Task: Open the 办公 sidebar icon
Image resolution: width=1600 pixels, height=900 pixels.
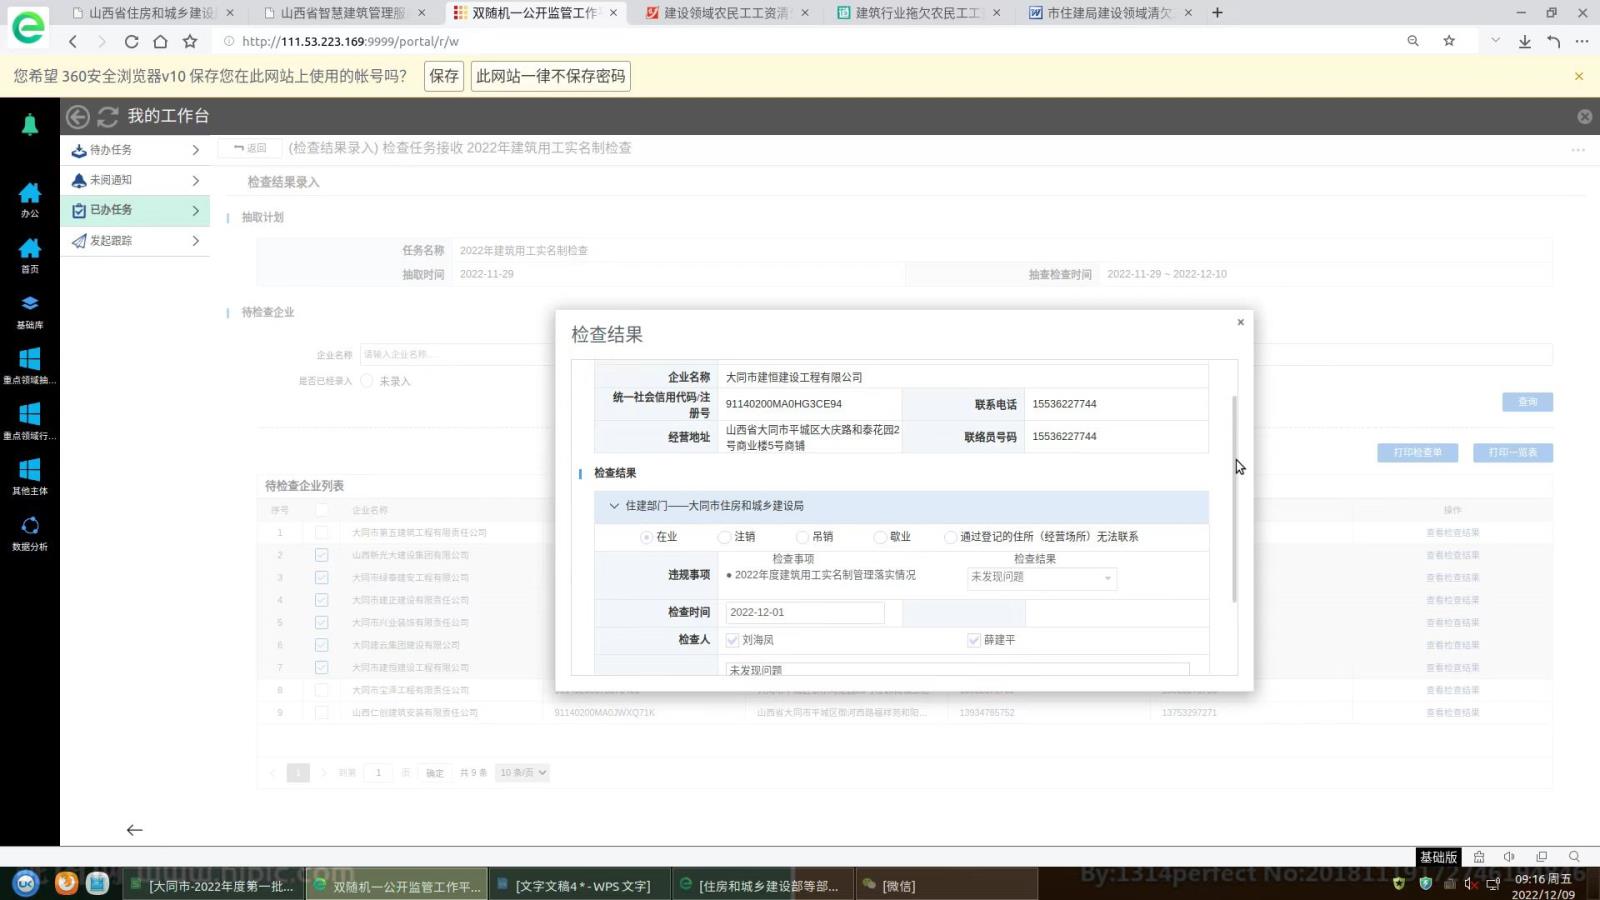Action: click(30, 199)
